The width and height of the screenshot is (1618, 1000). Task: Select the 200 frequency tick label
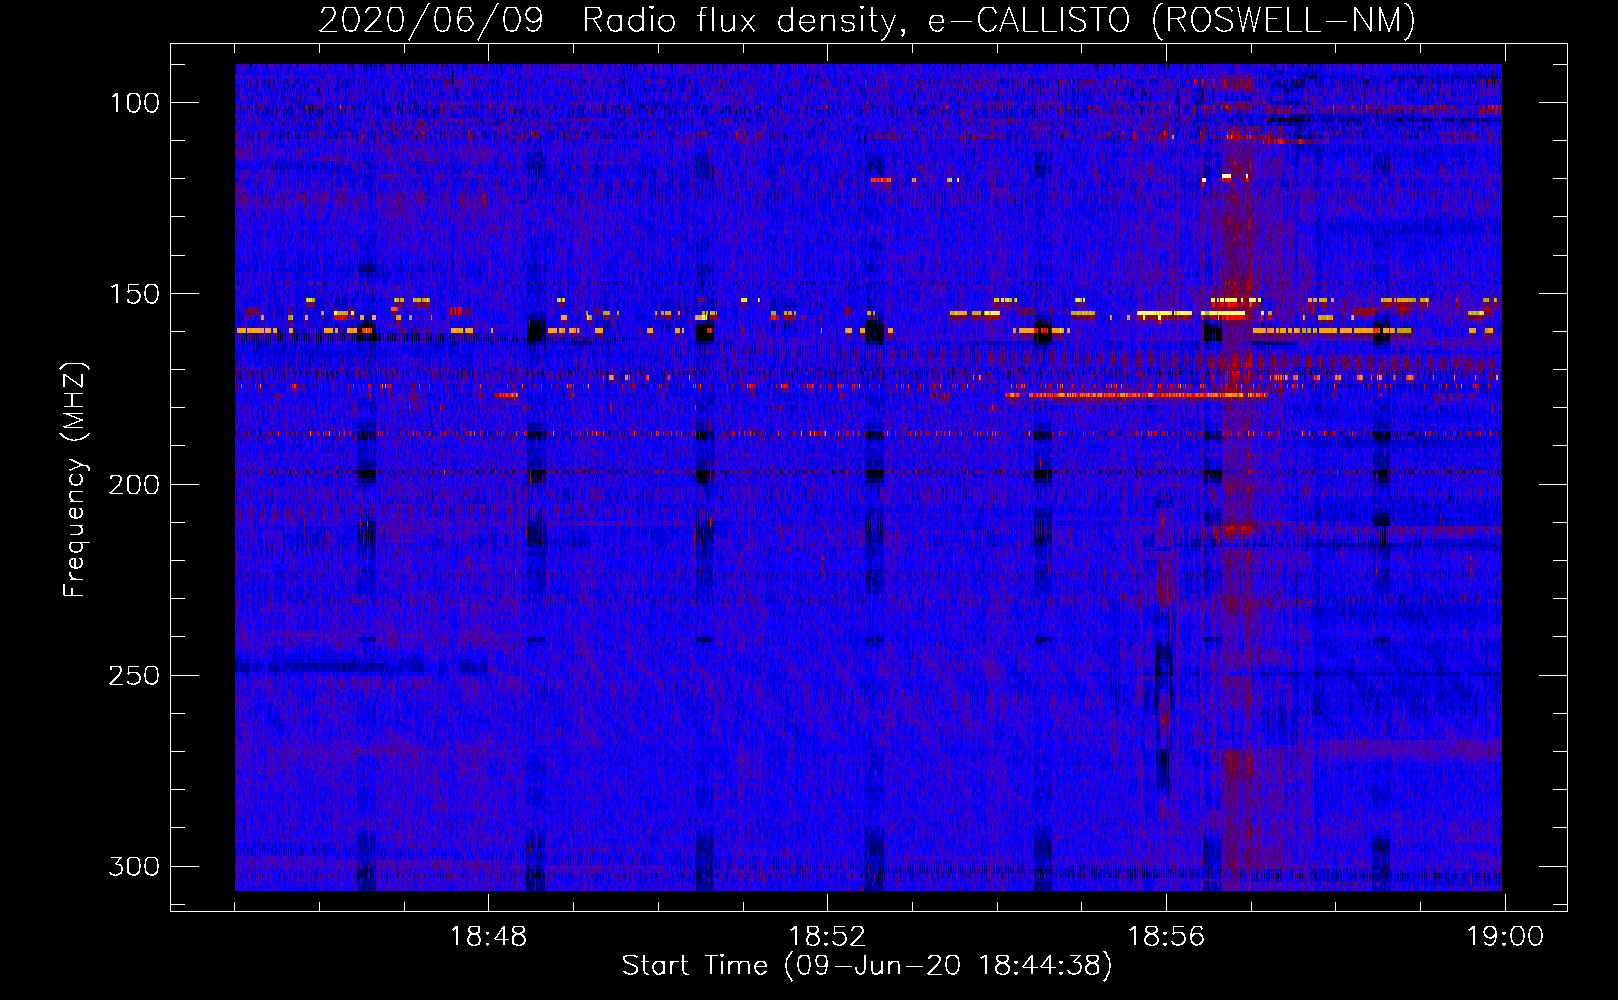[134, 485]
